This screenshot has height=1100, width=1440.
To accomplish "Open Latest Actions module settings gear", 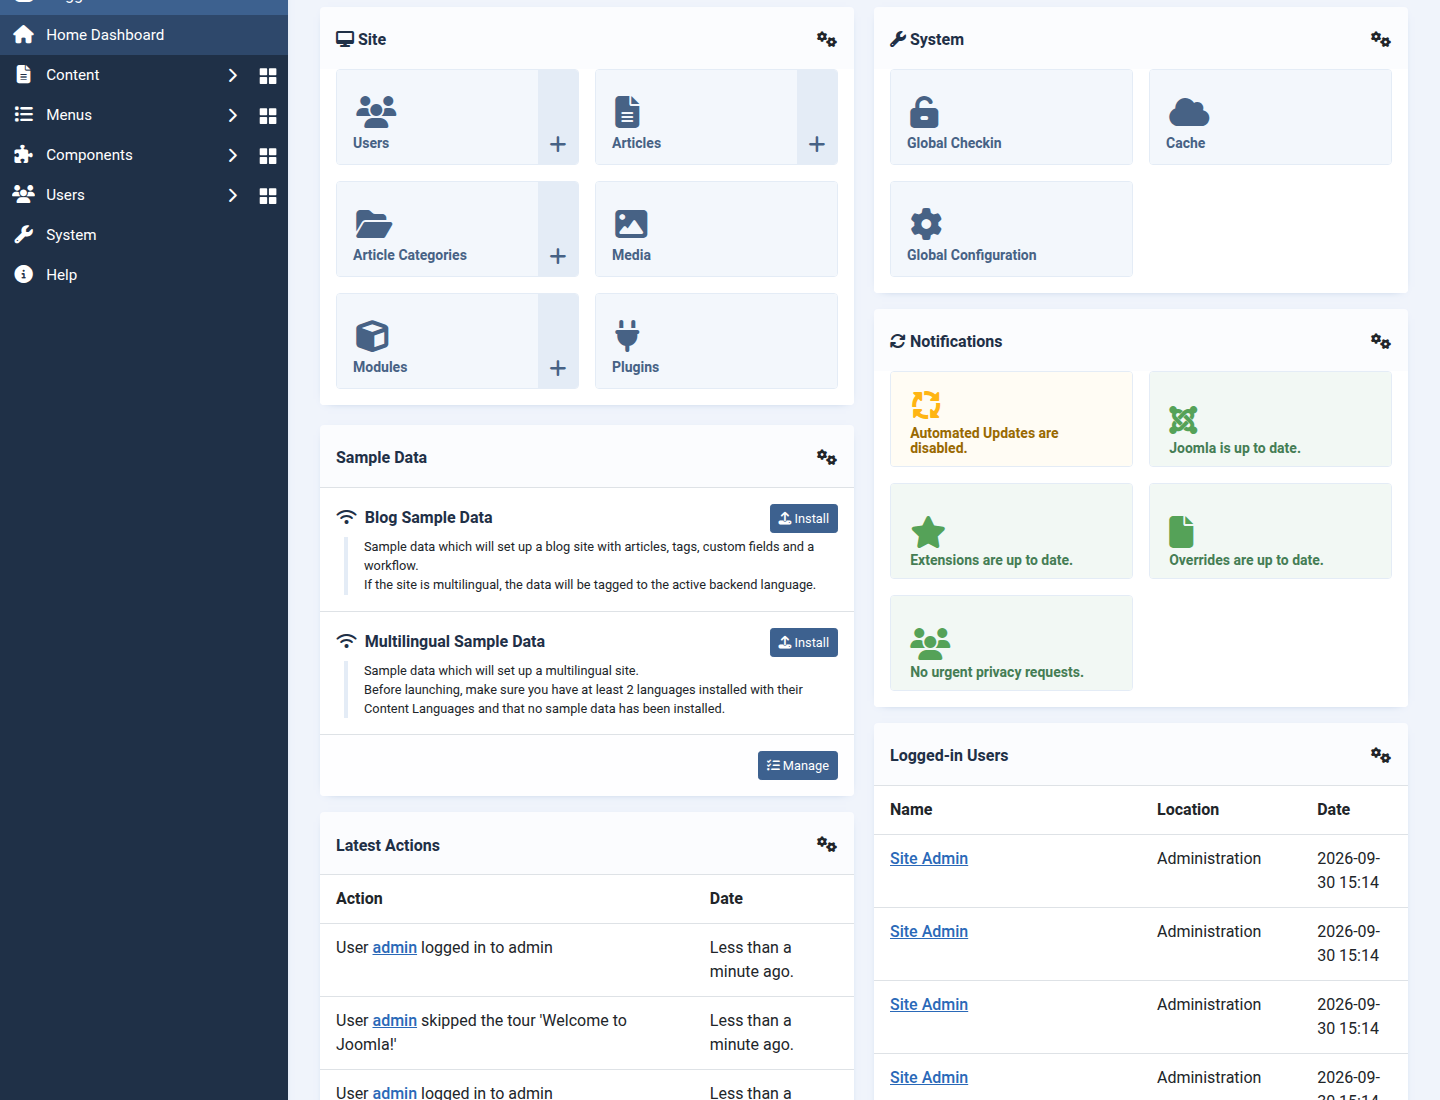I will click(x=826, y=844).
